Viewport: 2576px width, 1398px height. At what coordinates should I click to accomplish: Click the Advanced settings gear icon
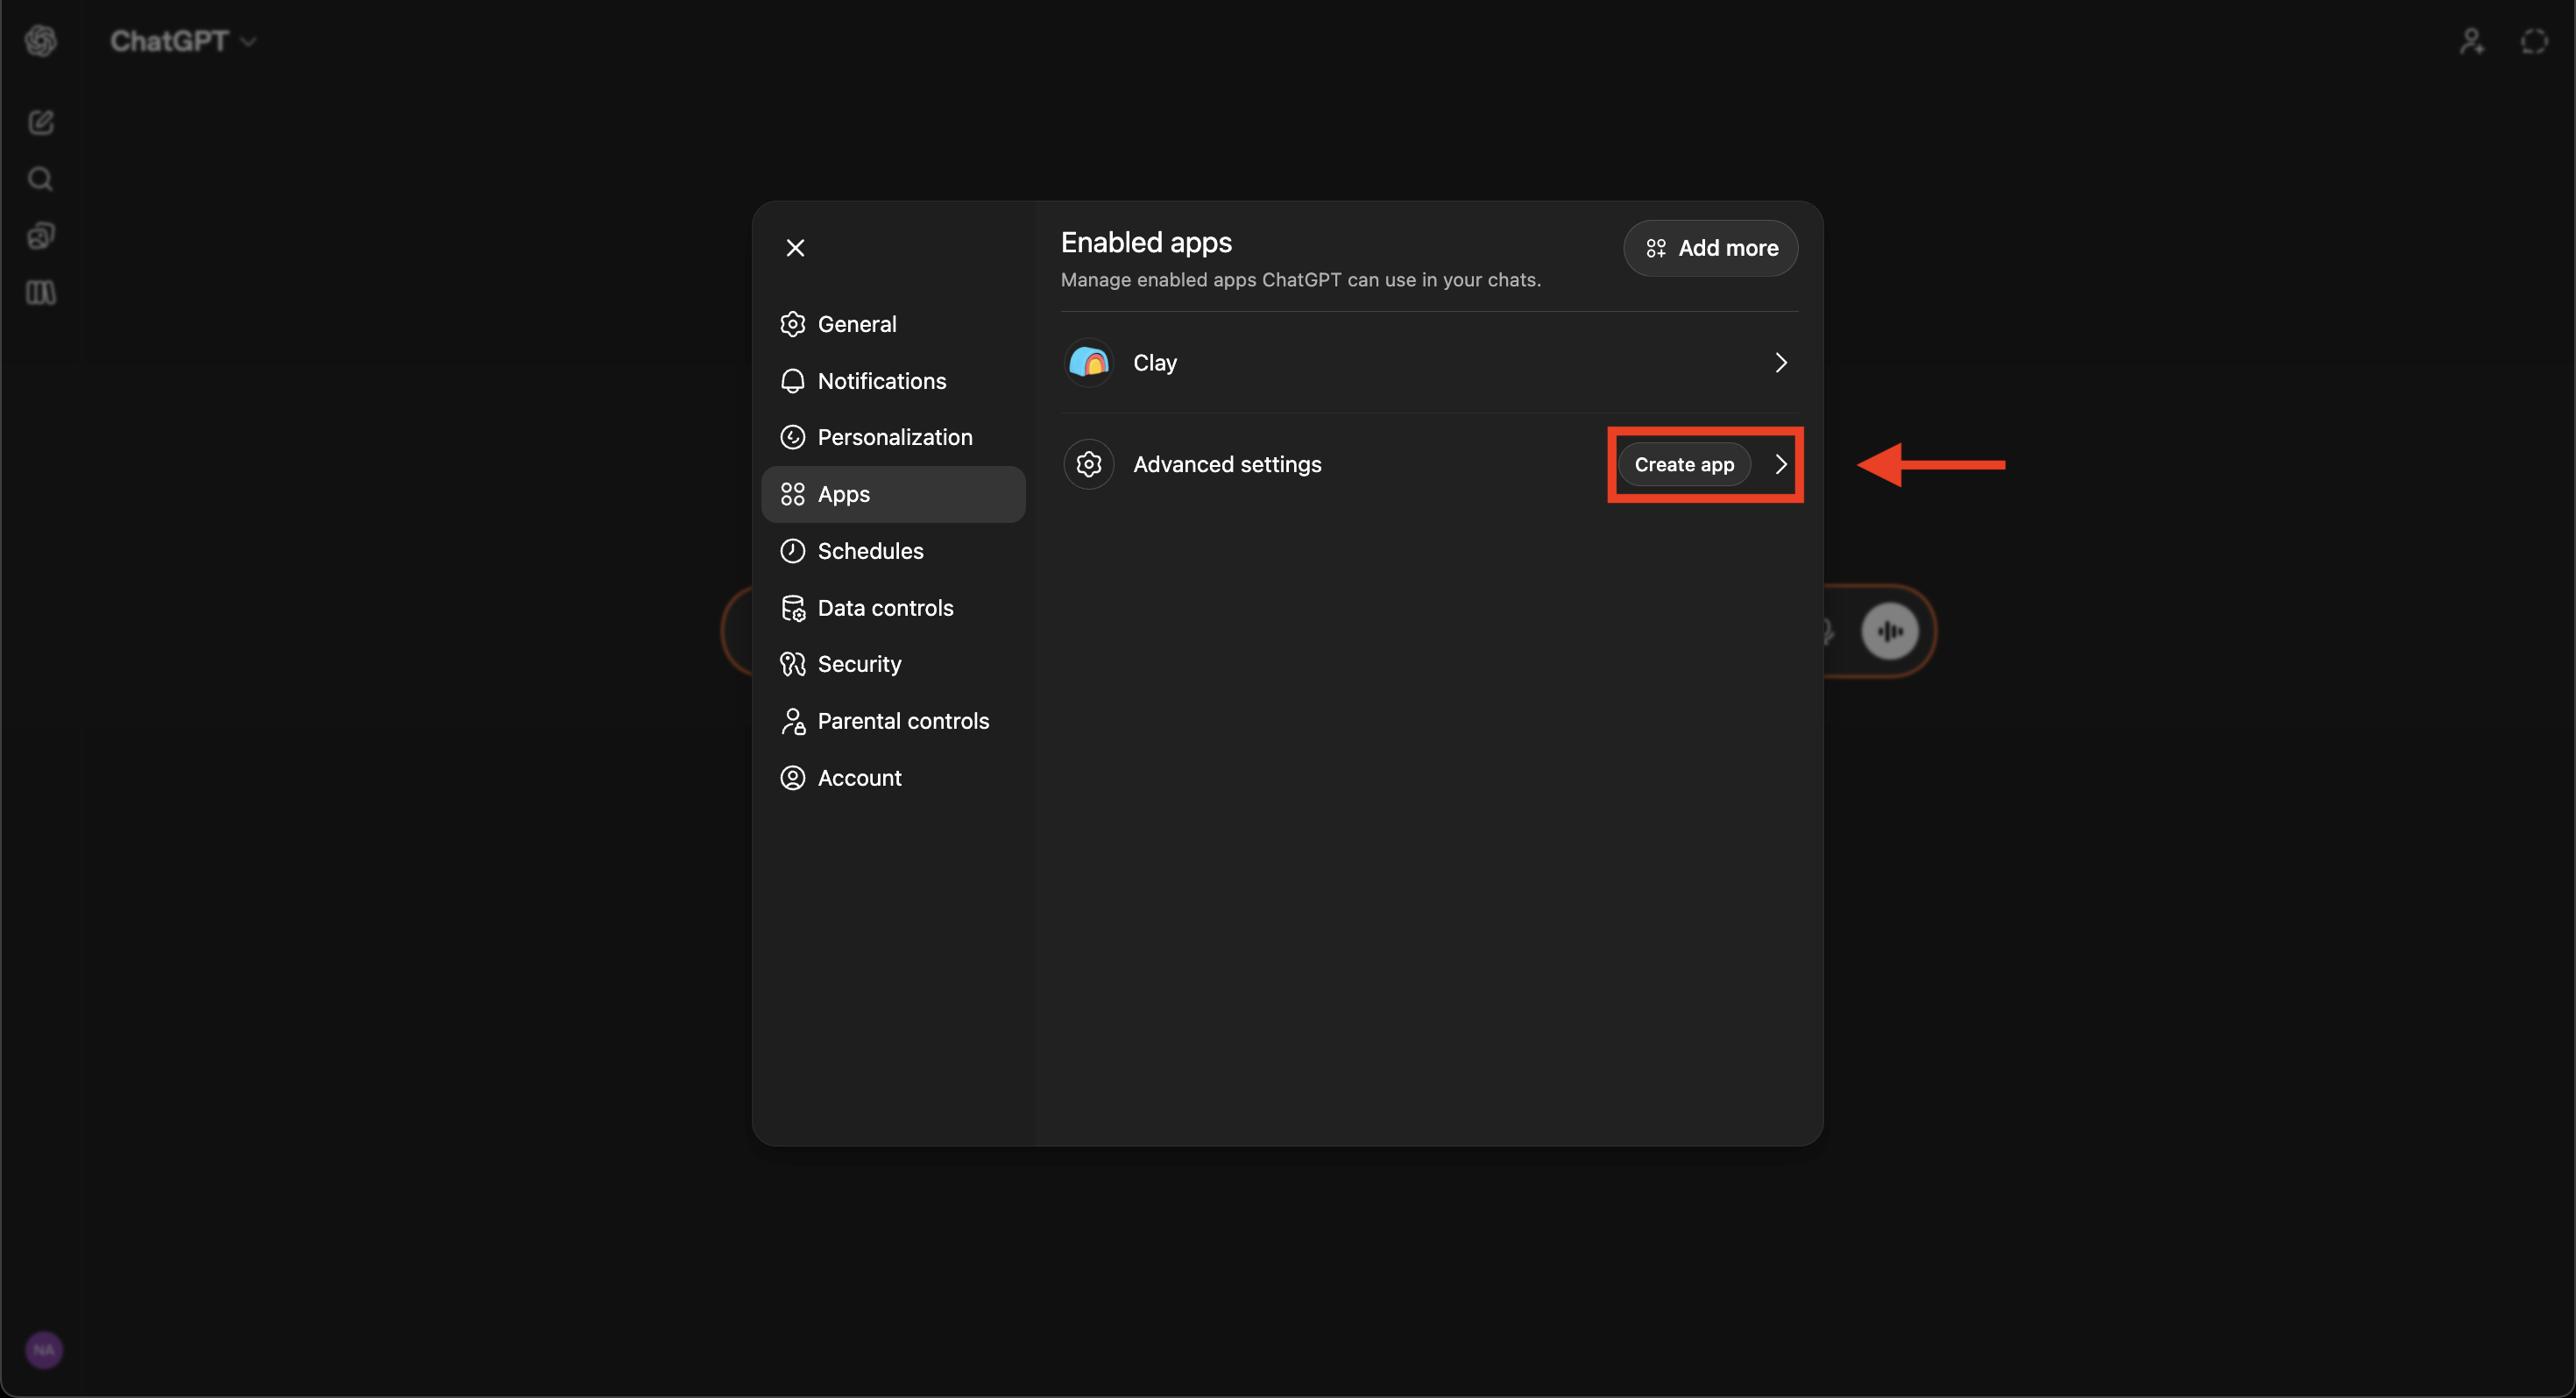pyautogui.click(x=1089, y=464)
